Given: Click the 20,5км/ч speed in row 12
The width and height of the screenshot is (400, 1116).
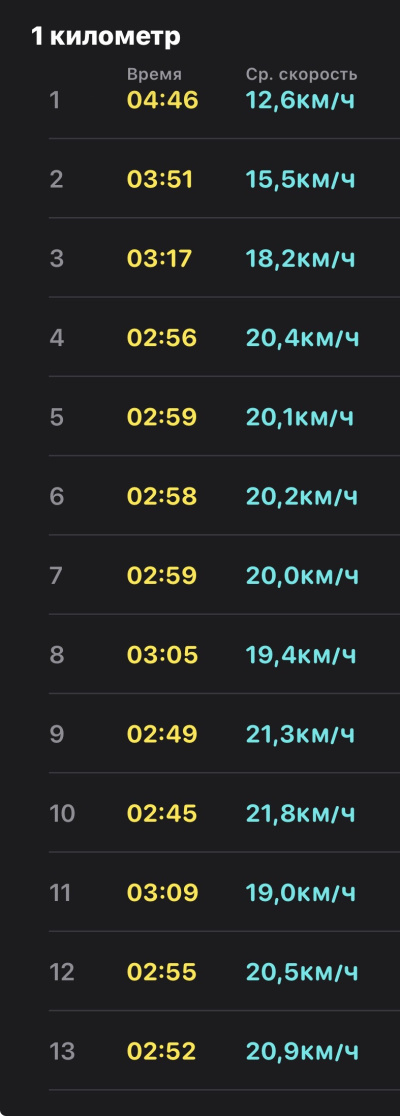Looking at the screenshot, I should (302, 972).
